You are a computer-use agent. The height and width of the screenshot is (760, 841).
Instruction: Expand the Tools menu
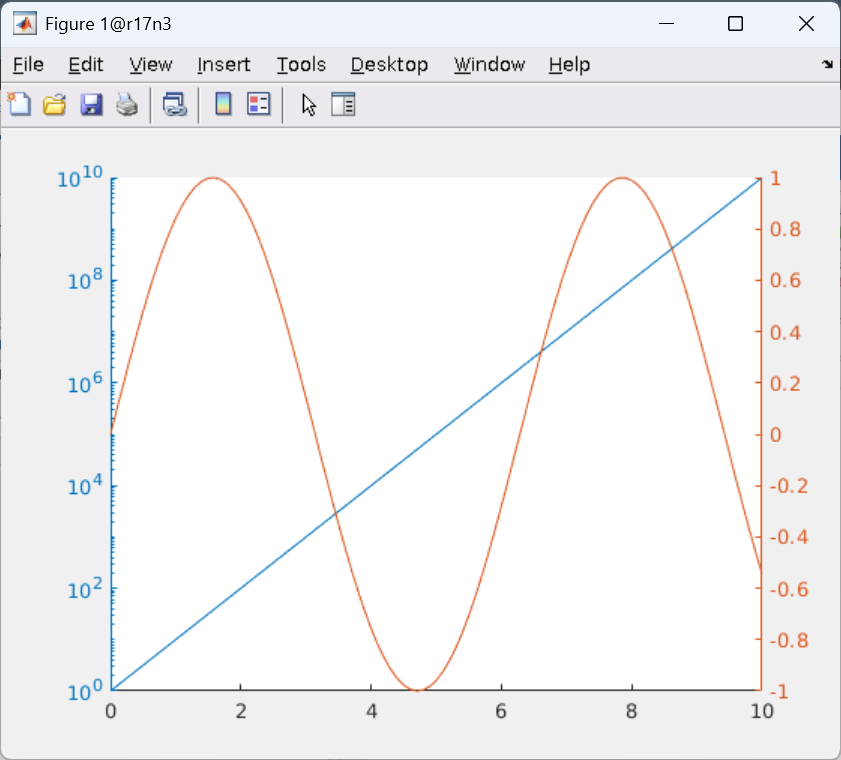[301, 64]
